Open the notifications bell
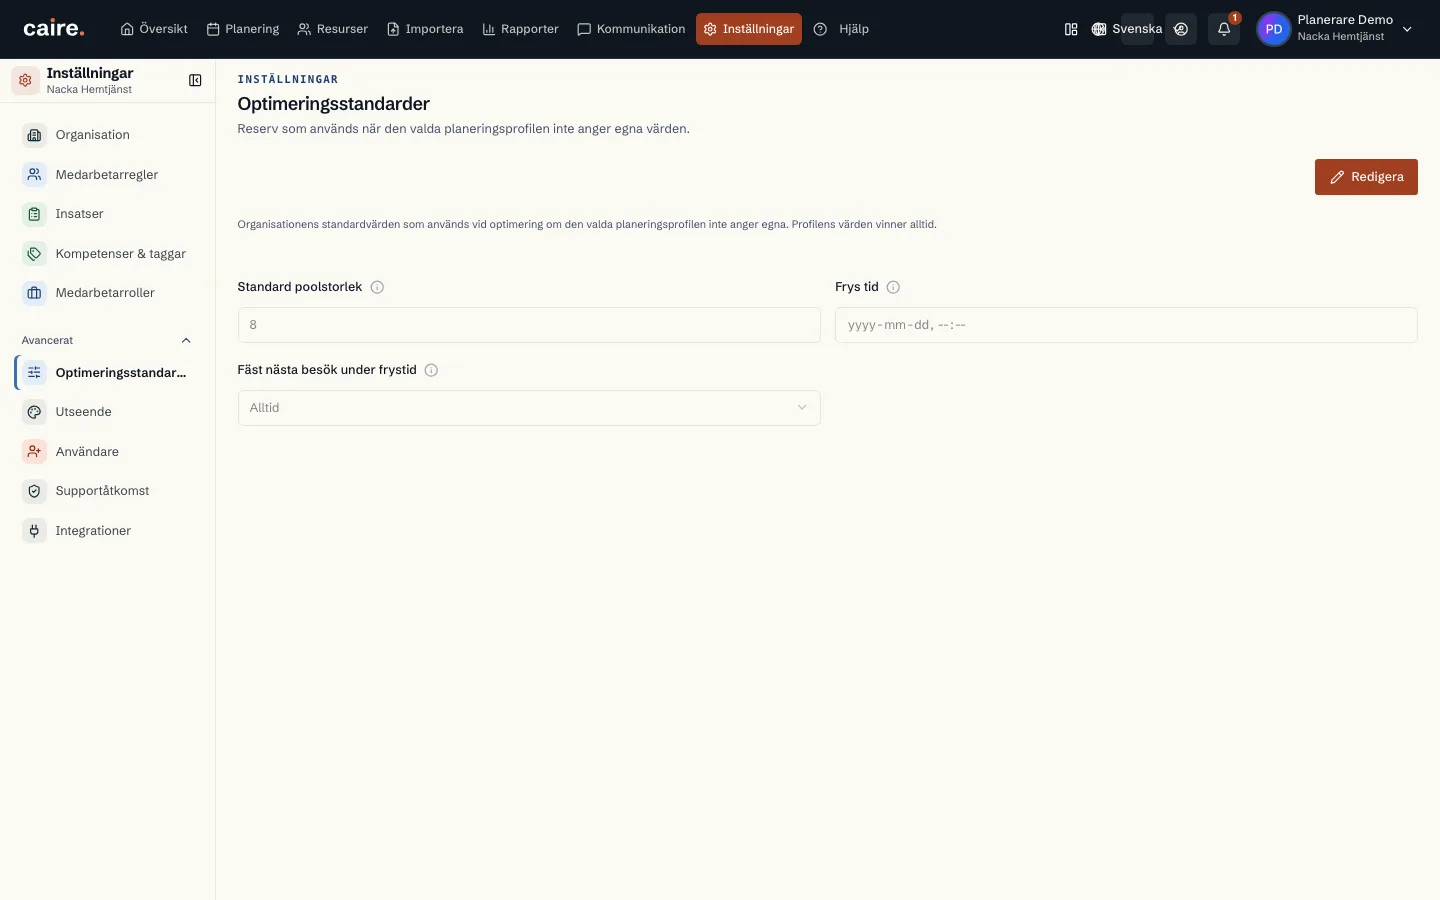 tap(1224, 29)
